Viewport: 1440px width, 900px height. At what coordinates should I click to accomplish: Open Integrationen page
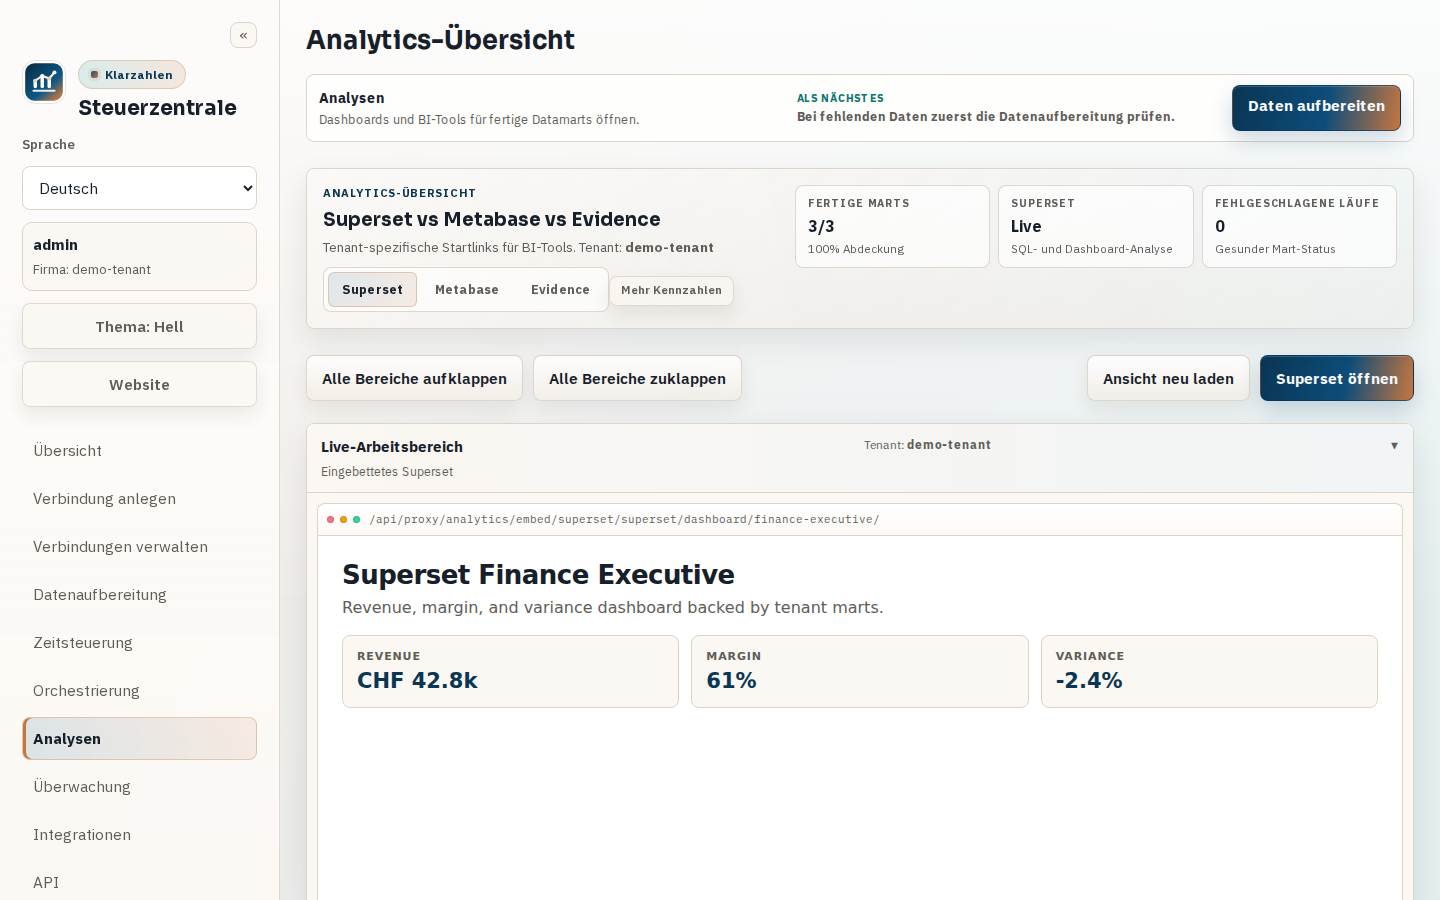139,834
